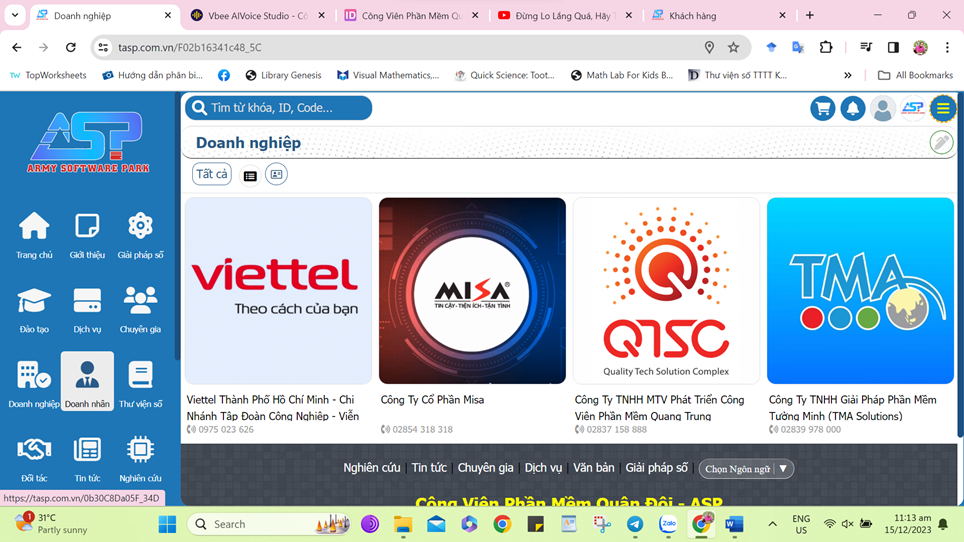The height and width of the screenshot is (542, 964).
Task: Click the pencil edit icon
Action: tap(941, 143)
